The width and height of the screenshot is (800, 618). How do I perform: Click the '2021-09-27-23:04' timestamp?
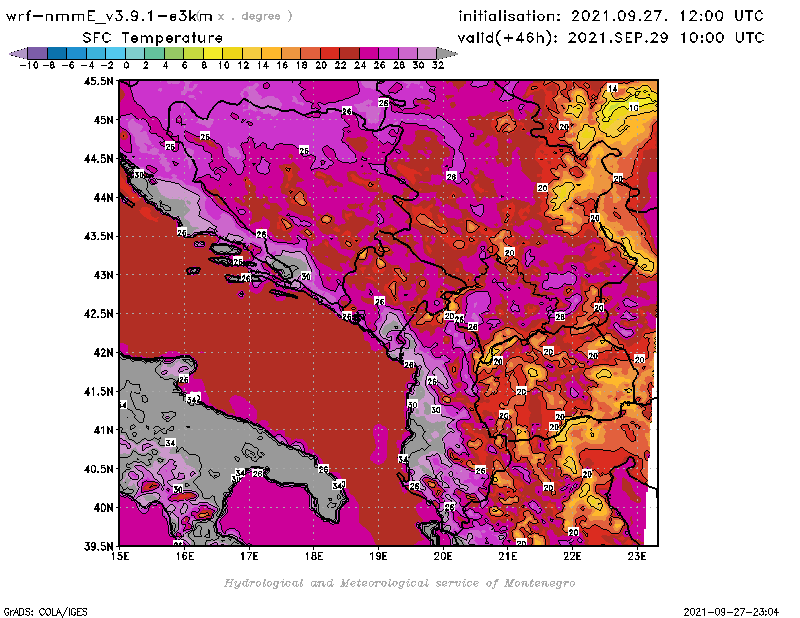(731, 611)
